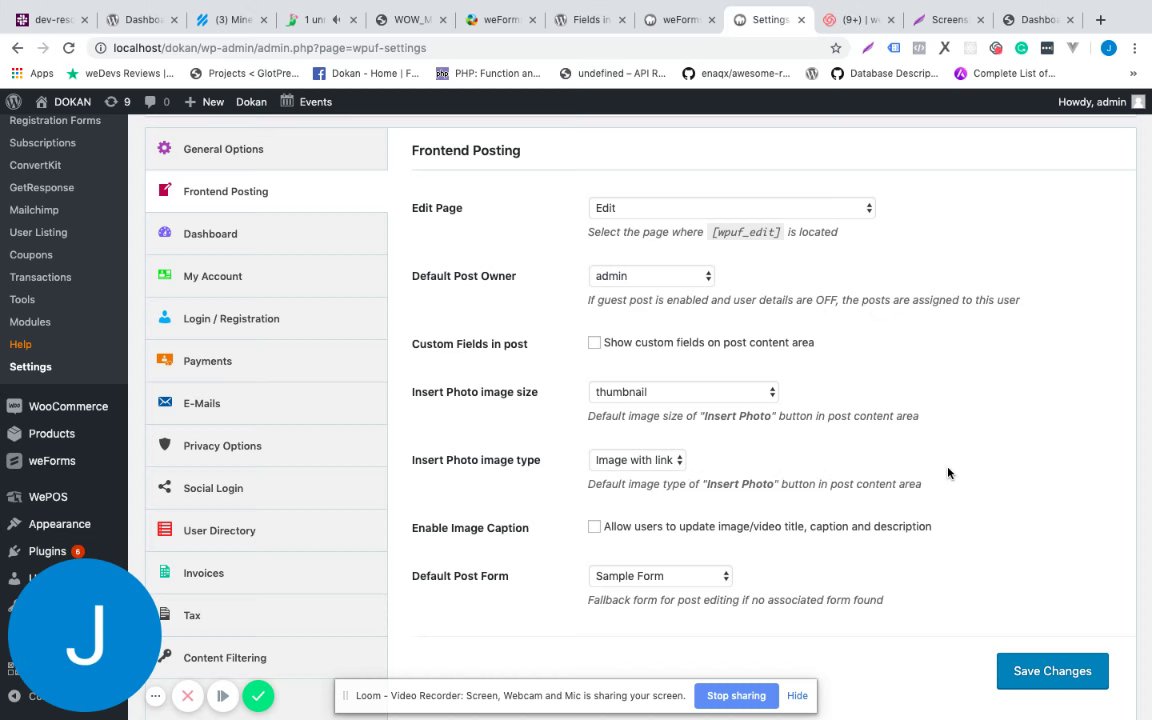Bookmark this page with the star icon
This screenshot has height=720, width=1152.
point(835,48)
